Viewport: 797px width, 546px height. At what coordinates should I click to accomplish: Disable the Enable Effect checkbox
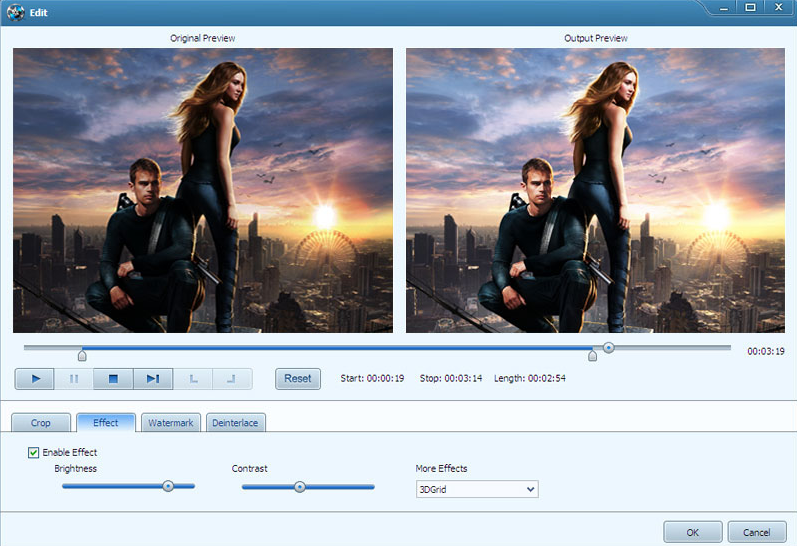click(x=34, y=453)
